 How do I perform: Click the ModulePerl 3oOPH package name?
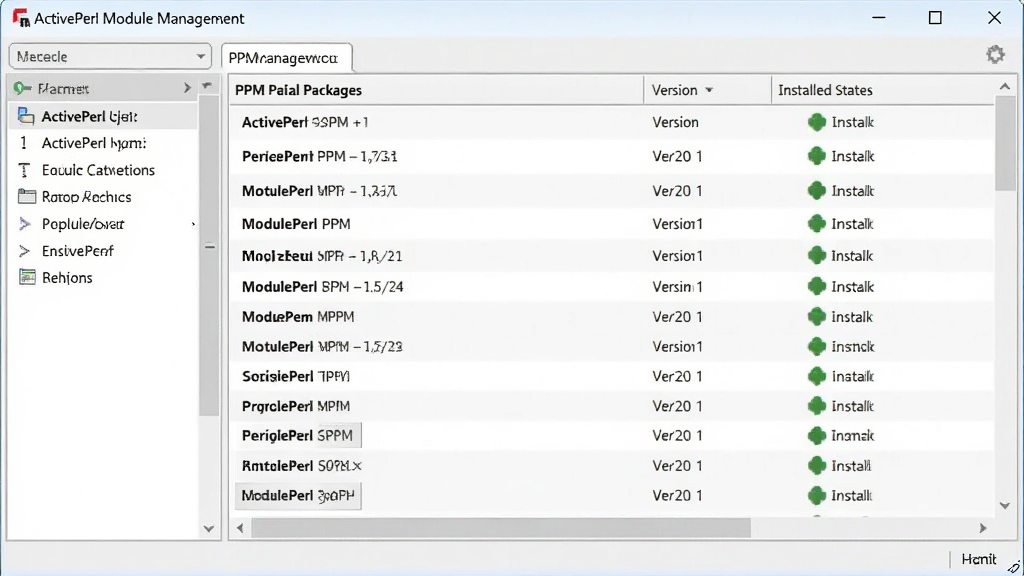coord(298,496)
